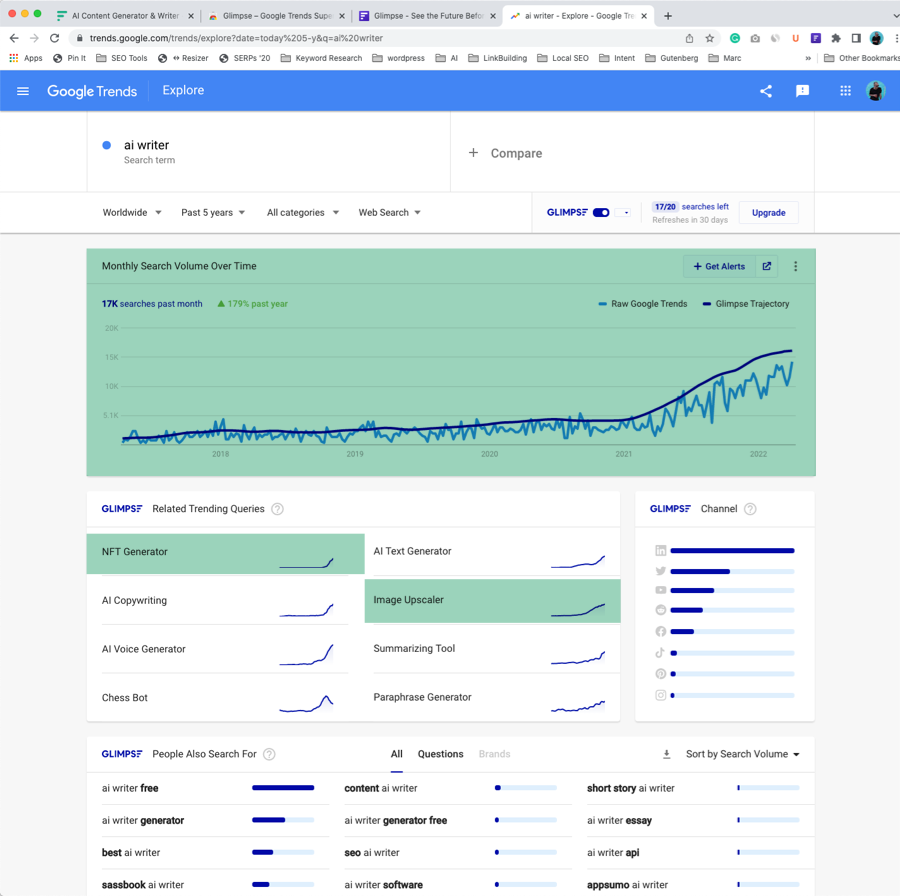Open the send feedback icon
The height and width of the screenshot is (896, 900).
pyautogui.click(x=802, y=91)
